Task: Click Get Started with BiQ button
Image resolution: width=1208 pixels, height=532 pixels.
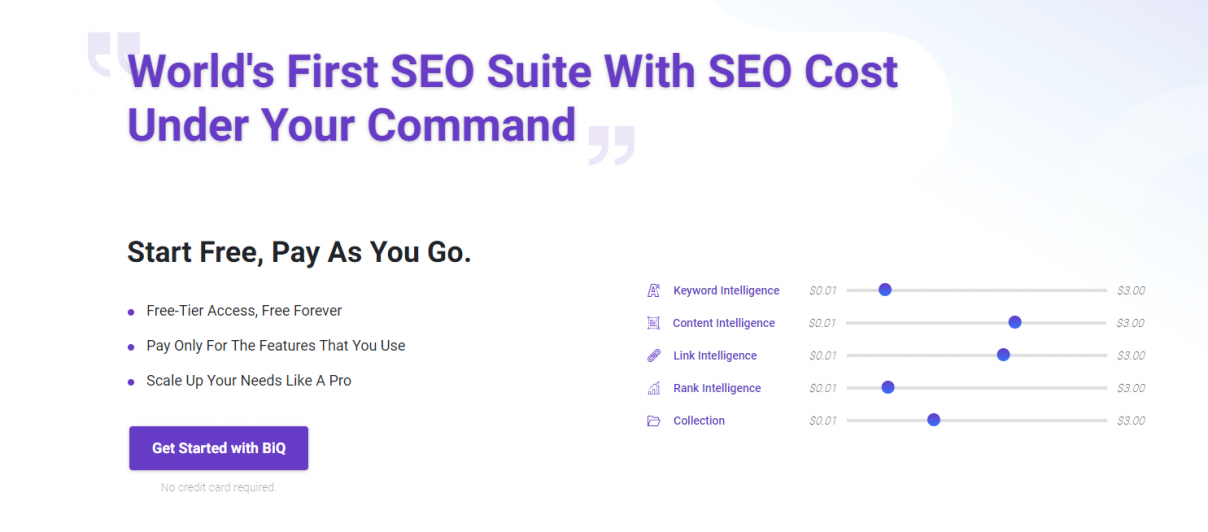Action: point(219,448)
